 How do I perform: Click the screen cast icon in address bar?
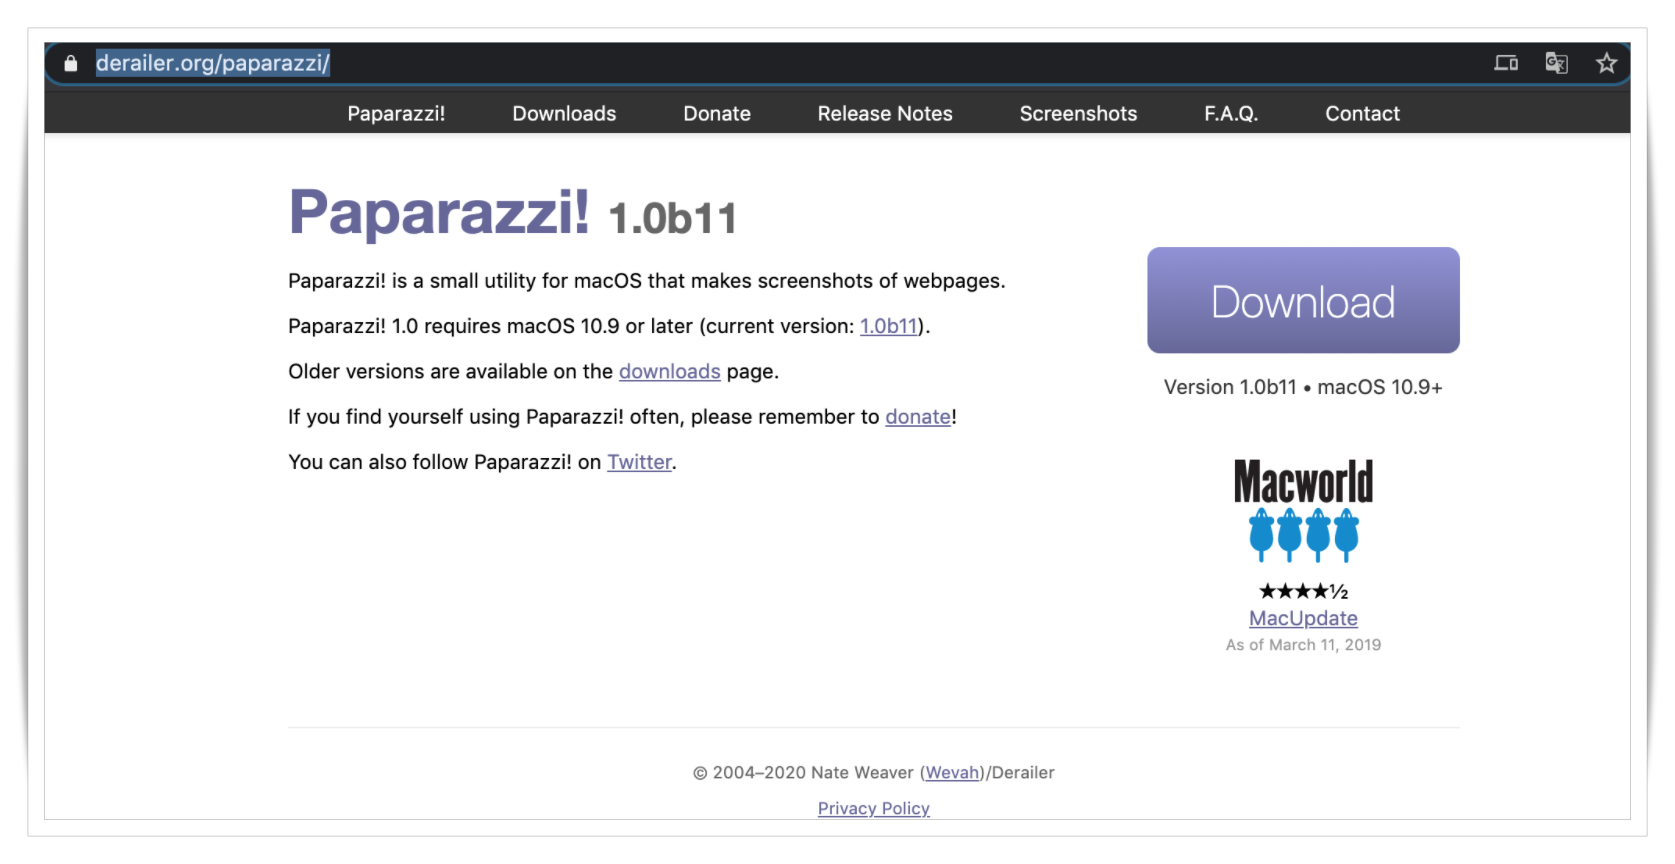tap(1506, 63)
